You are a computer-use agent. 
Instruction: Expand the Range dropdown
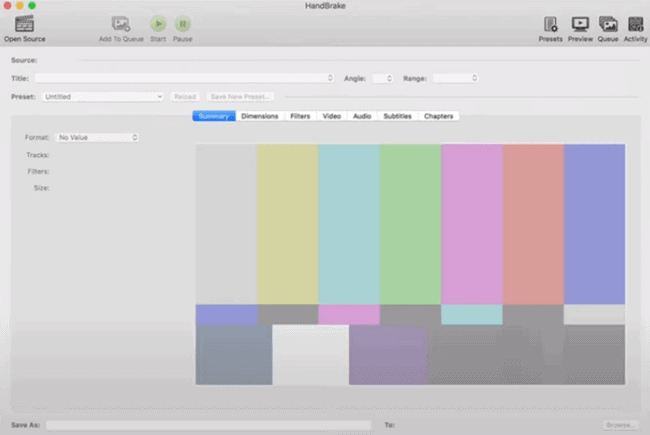[455, 78]
